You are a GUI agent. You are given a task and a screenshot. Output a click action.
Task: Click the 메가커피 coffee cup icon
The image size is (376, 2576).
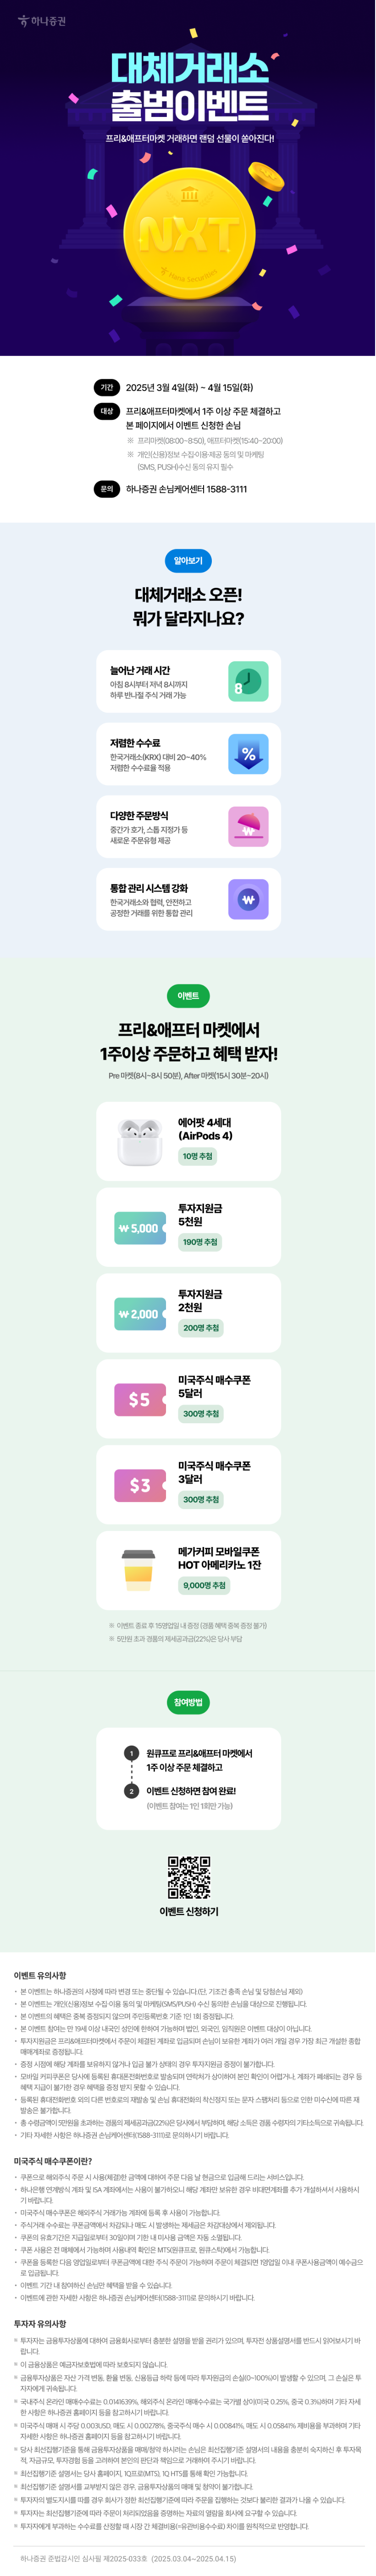(x=138, y=1570)
